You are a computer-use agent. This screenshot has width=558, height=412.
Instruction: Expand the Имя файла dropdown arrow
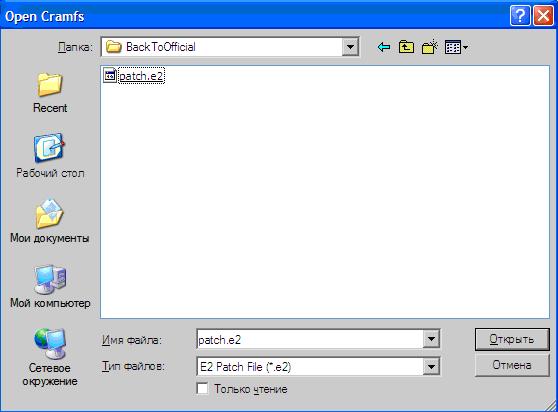click(x=431, y=339)
